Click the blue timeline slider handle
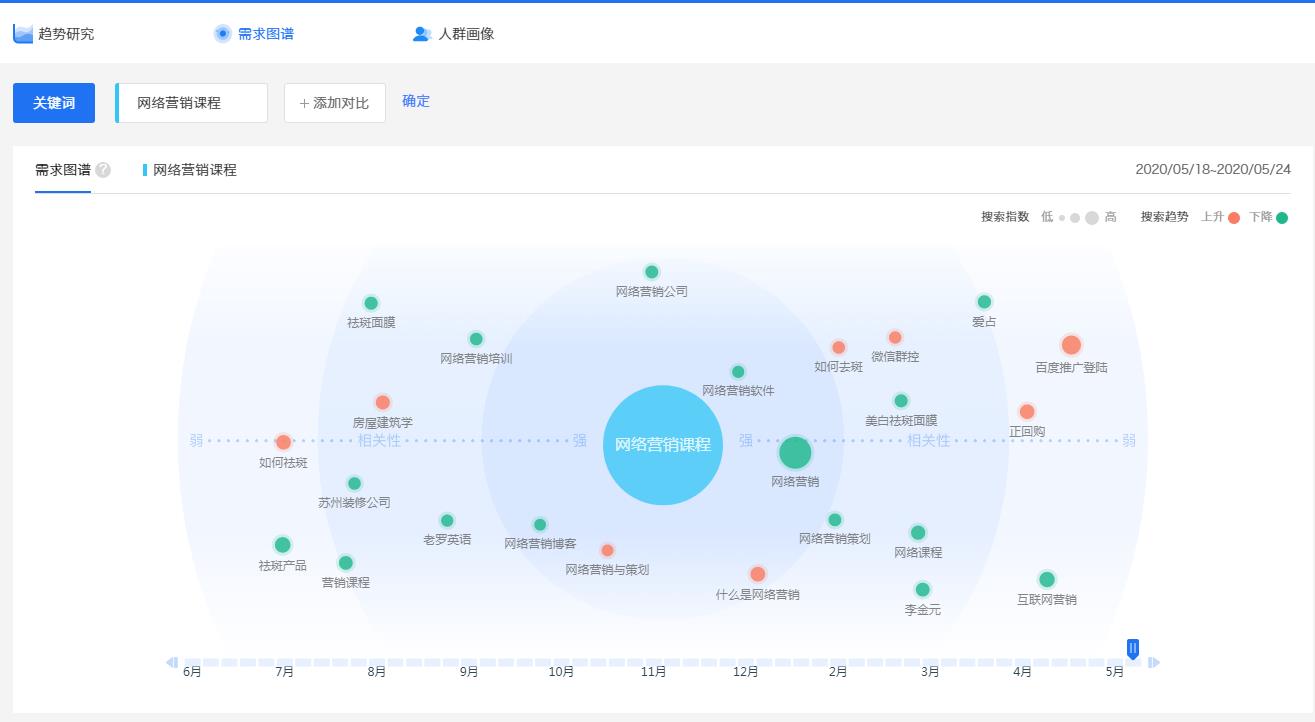The height and width of the screenshot is (722, 1315). click(1133, 649)
